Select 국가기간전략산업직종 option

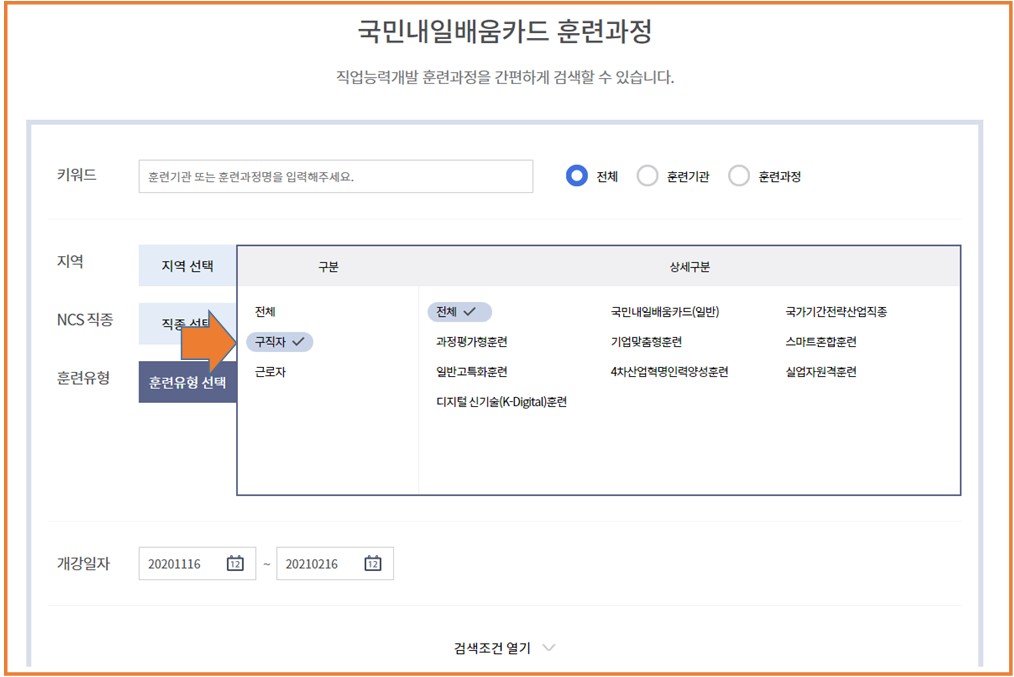(836, 312)
